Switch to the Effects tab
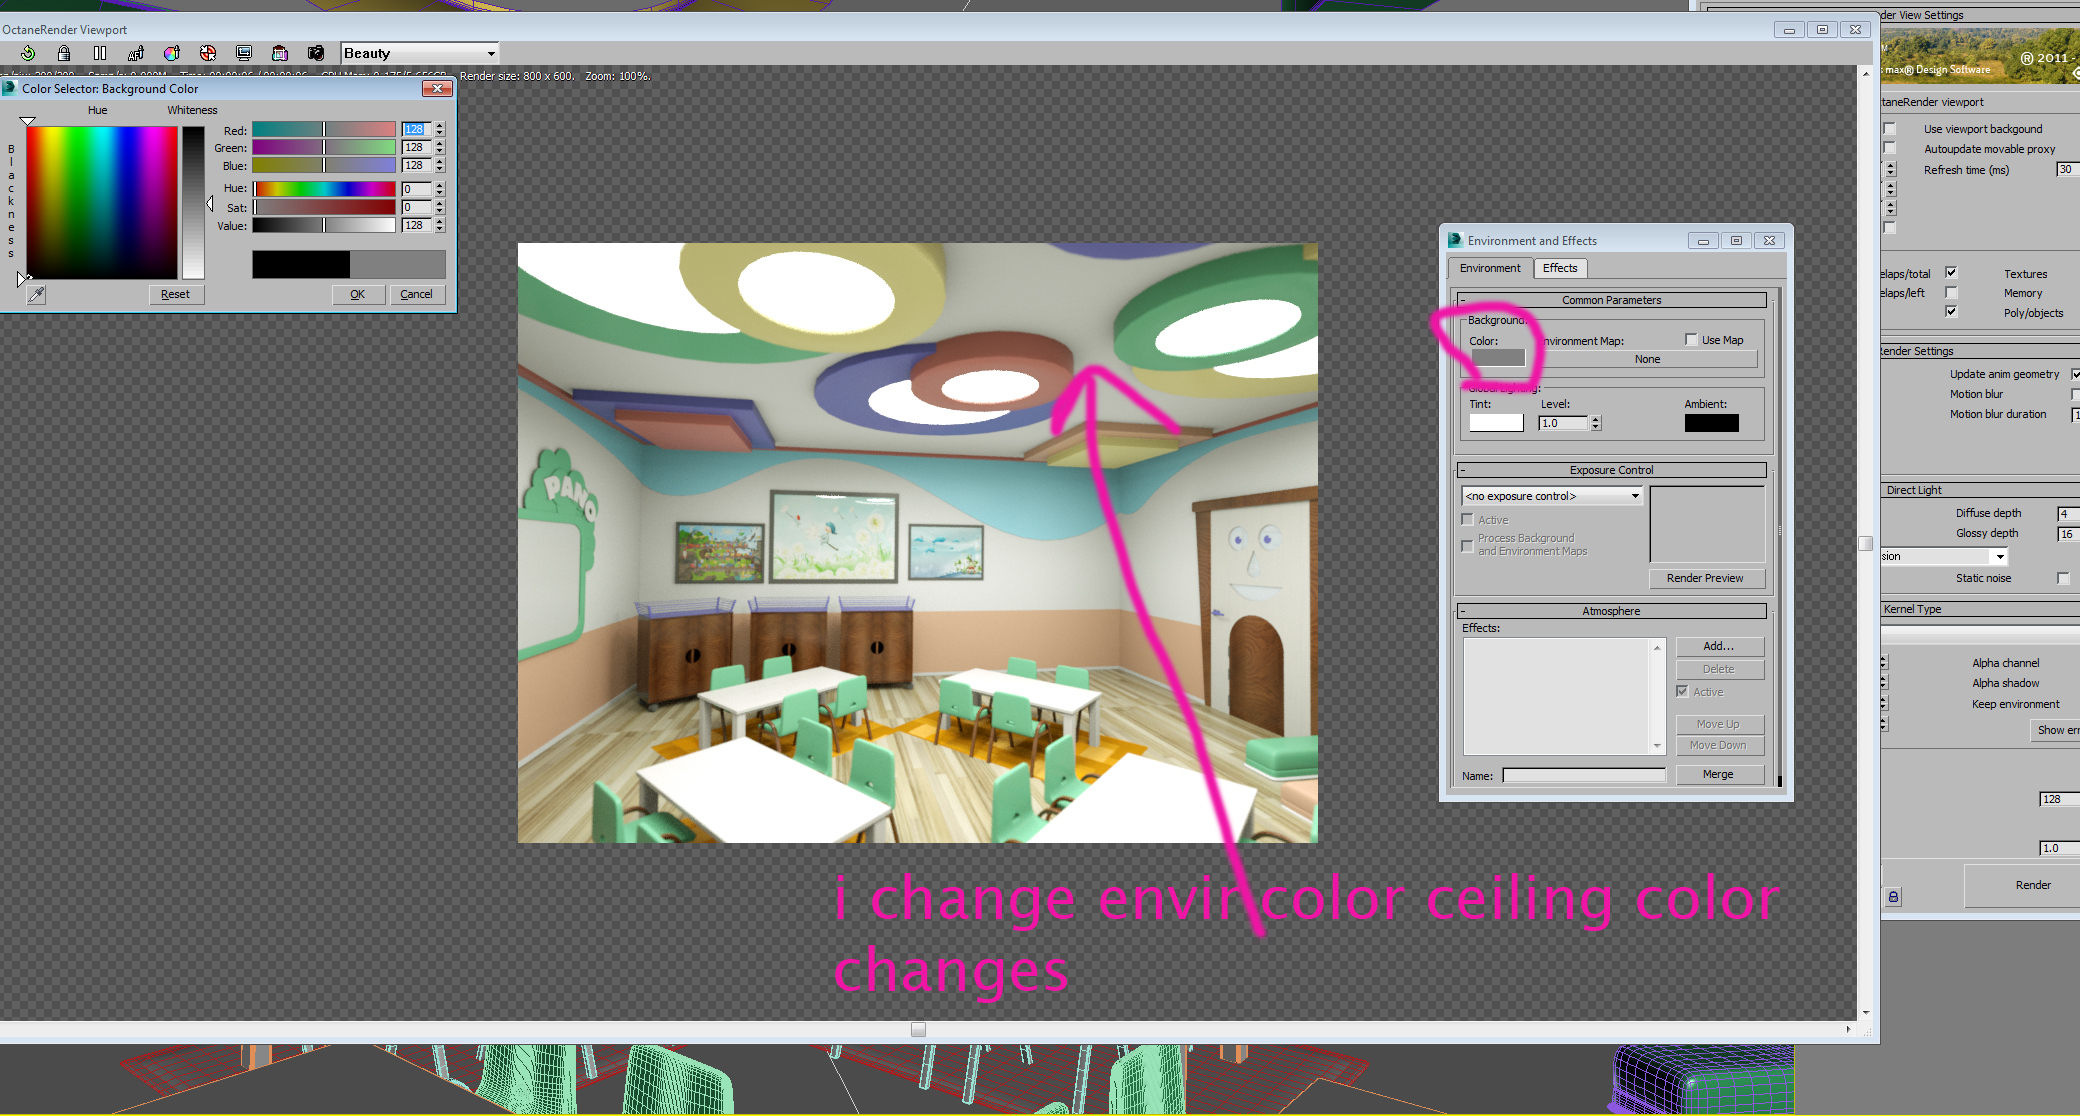2080x1116 pixels. click(x=1560, y=268)
